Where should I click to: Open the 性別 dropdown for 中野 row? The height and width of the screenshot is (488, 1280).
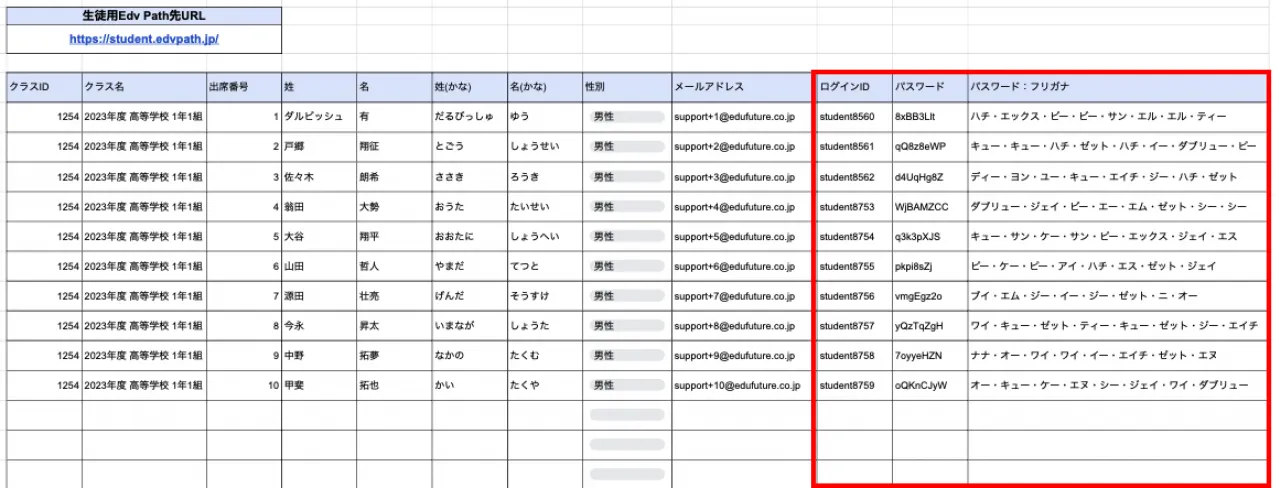(x=627, y=355)
